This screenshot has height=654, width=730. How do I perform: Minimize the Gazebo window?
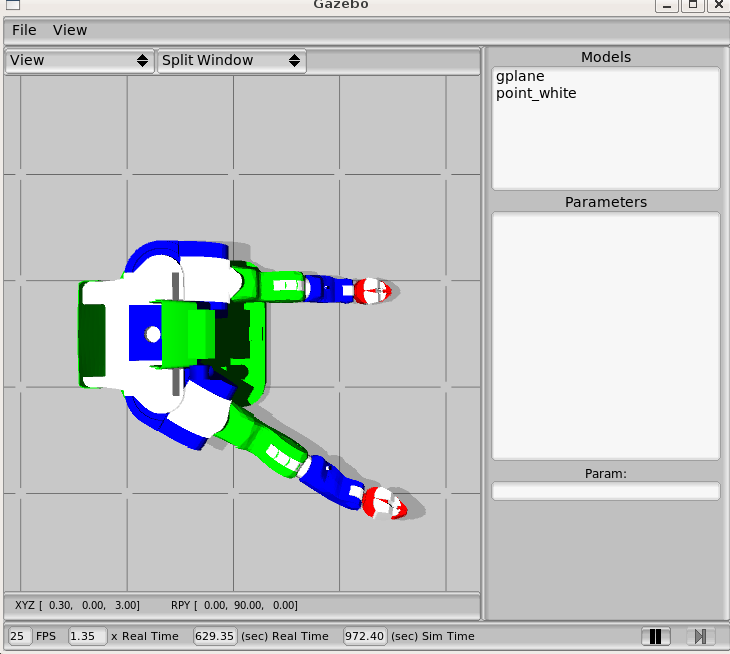[x=665, y=5]
